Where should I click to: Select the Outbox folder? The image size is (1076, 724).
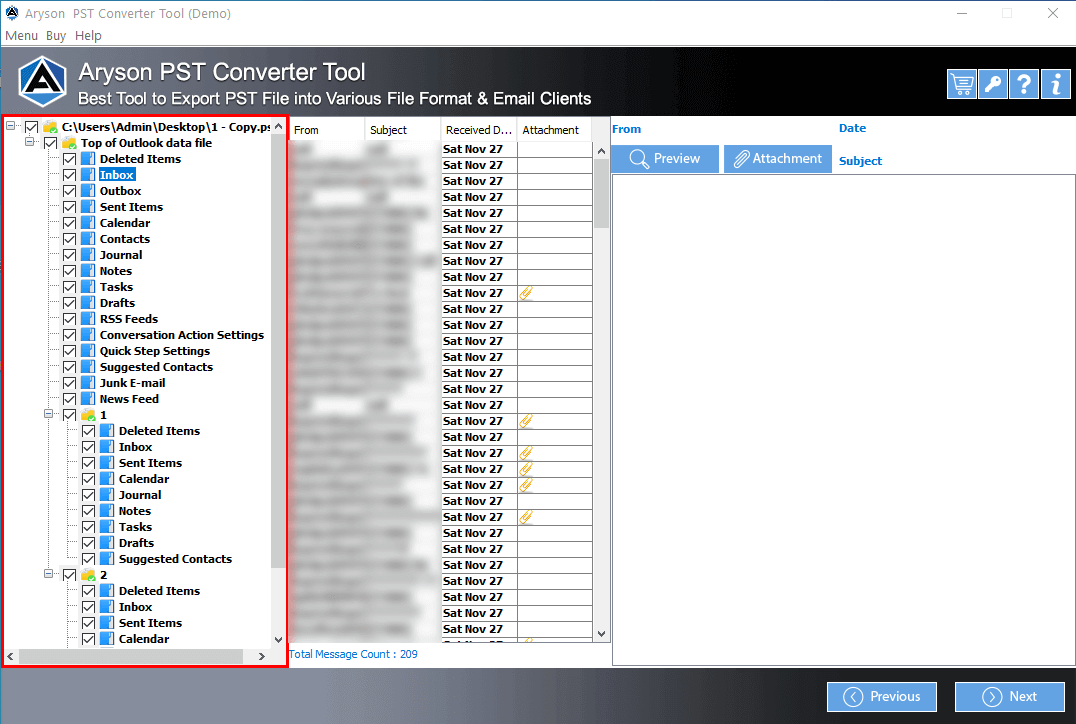[120, 191]
